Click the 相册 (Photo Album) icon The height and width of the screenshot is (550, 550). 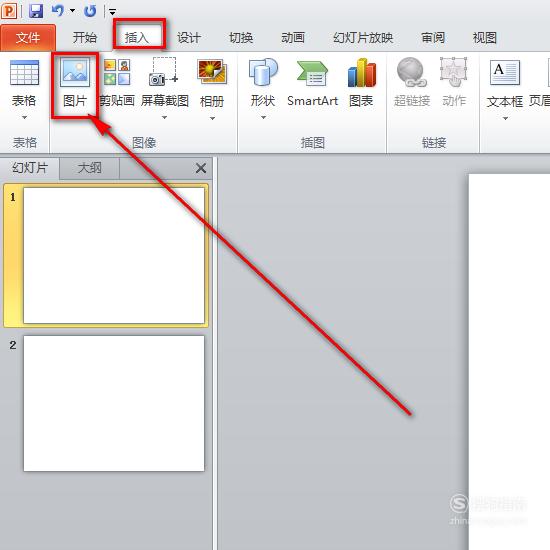[212, 72]
